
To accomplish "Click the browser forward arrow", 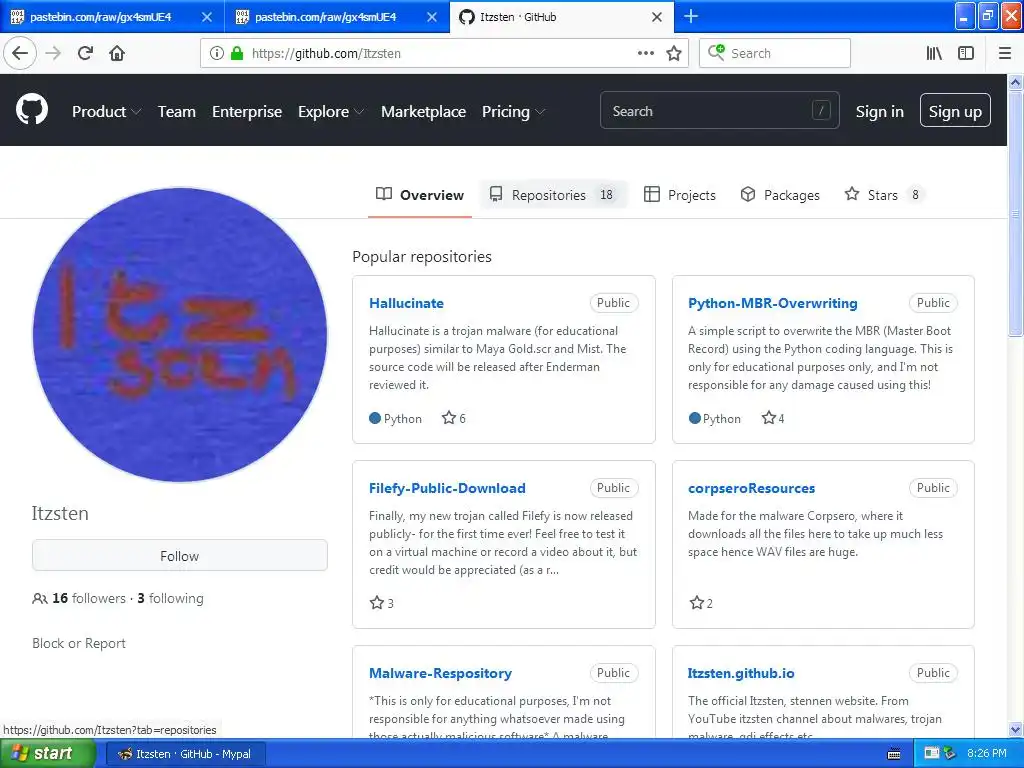I will [54, 53].
